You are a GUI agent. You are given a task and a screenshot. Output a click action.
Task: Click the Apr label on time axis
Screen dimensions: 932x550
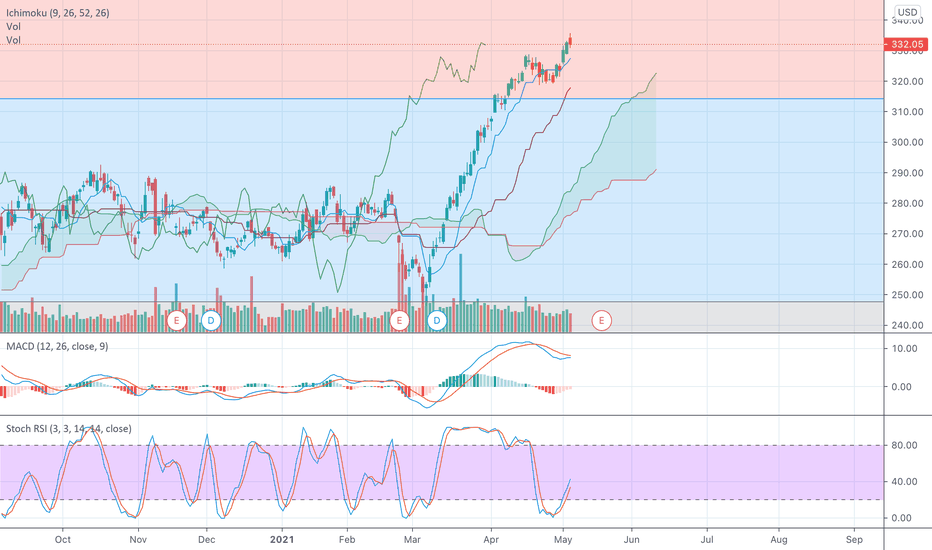(491, 539)
